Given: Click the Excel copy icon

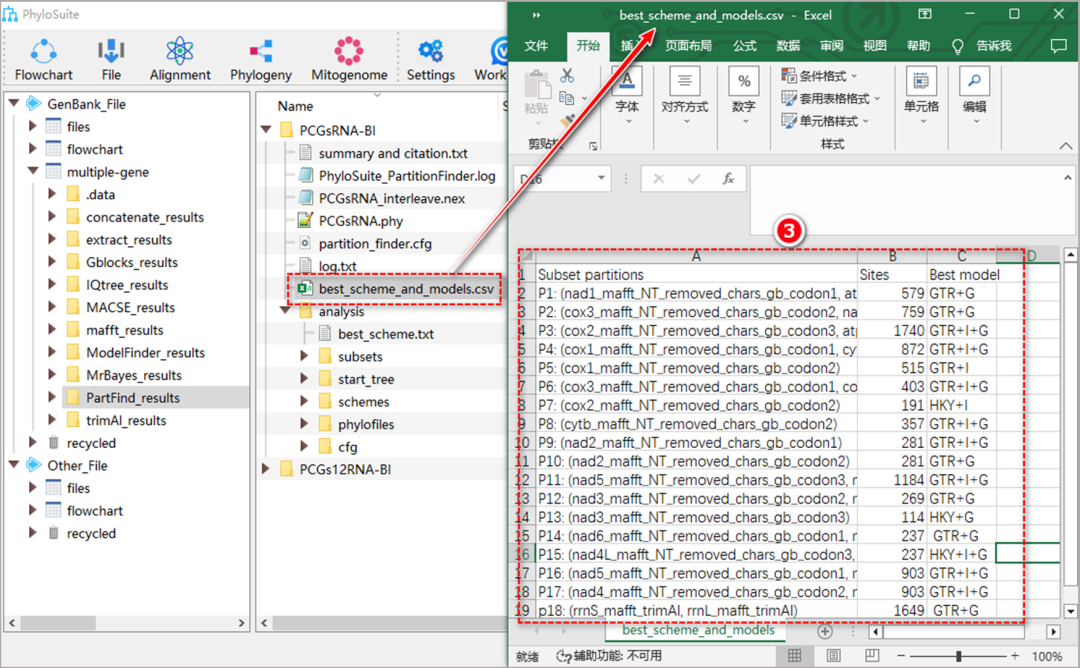Looking at the screenshot, I should [x=567, y=98].
